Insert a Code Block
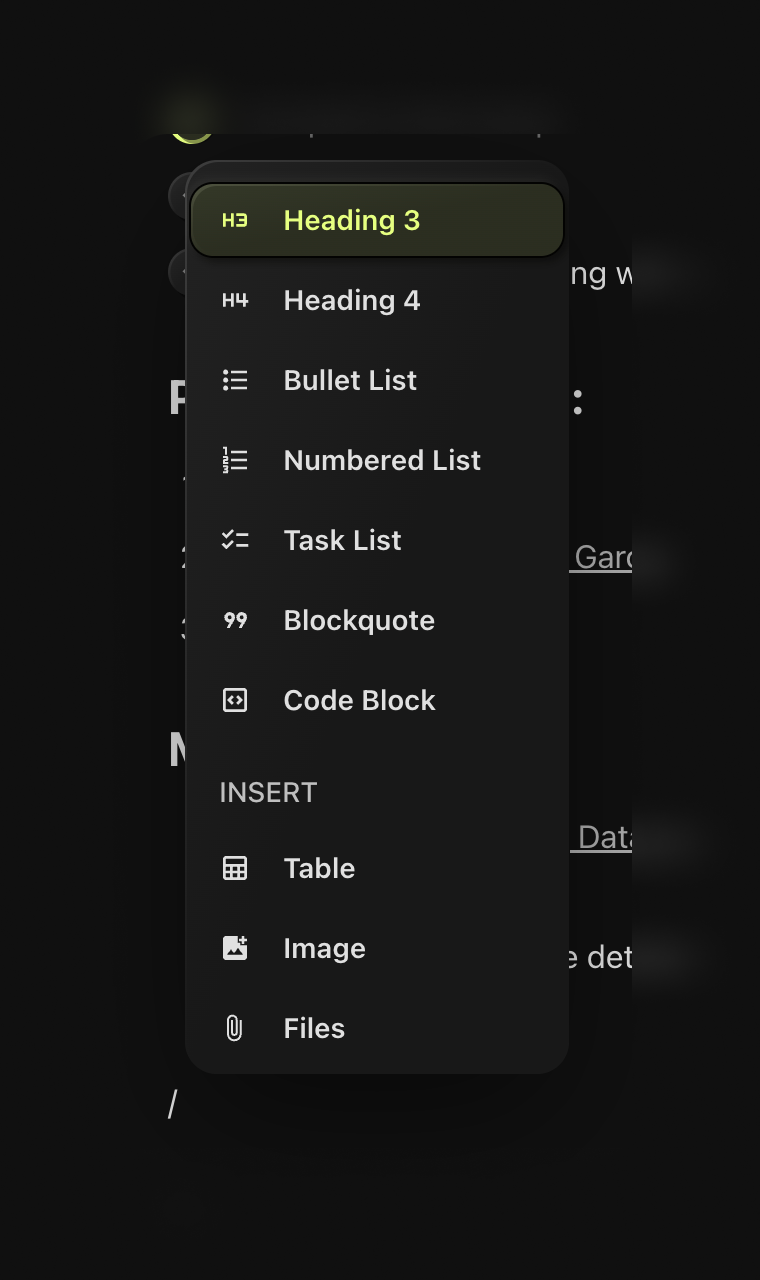760x1280 pixels. tap(359, 701)
